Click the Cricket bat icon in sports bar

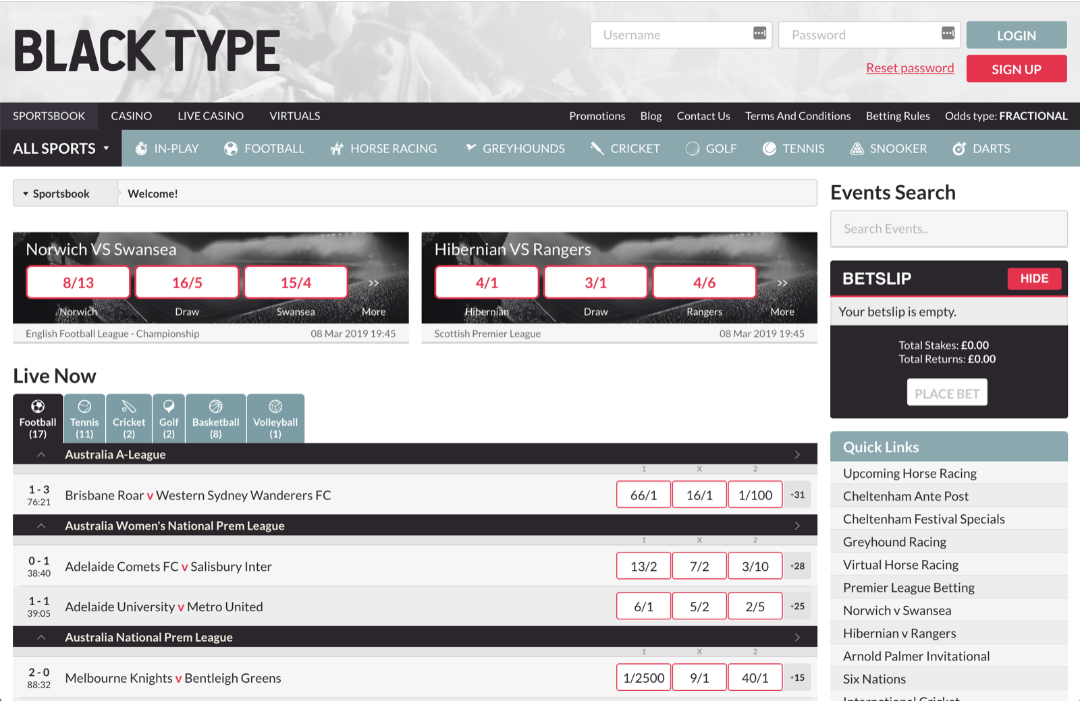[596, 149]
